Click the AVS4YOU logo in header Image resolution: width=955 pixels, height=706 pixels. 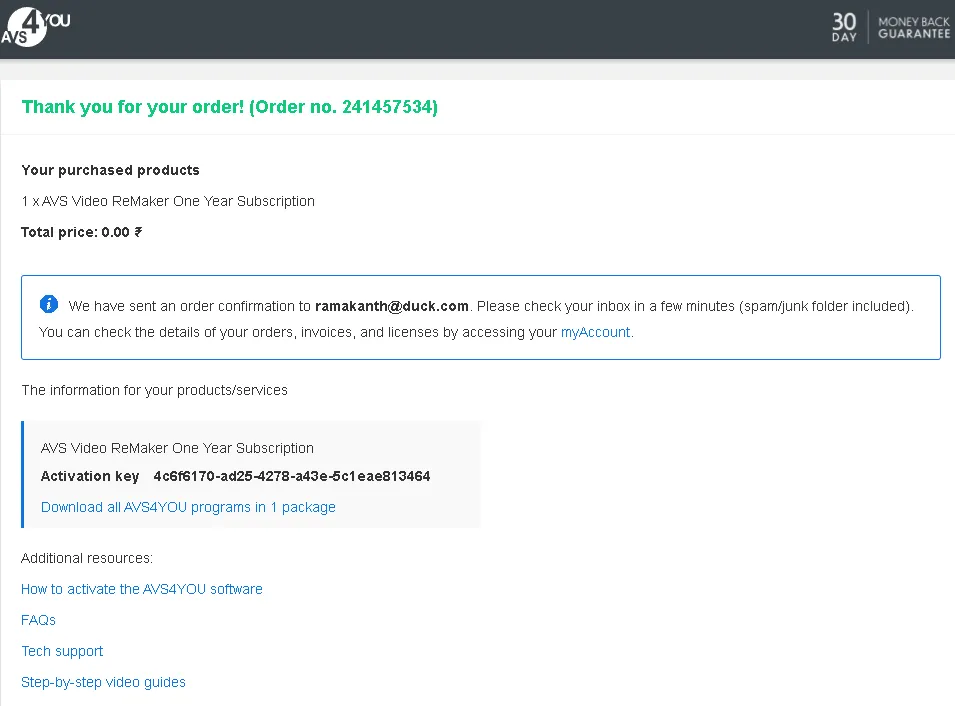[35, 26]
